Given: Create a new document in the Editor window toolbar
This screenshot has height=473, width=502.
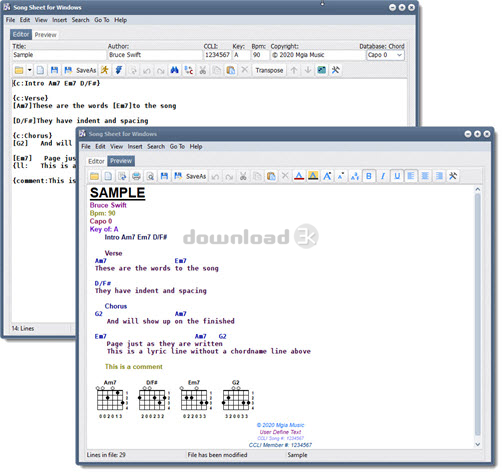Looking at the screenshot, I should (40, 70).
